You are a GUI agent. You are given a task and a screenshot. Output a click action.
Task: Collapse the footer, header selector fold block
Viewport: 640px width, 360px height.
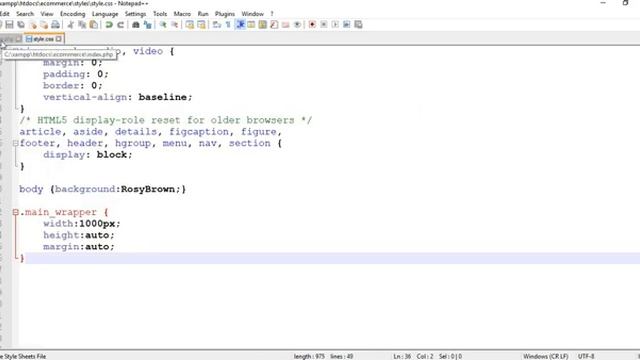pos(16,143)
